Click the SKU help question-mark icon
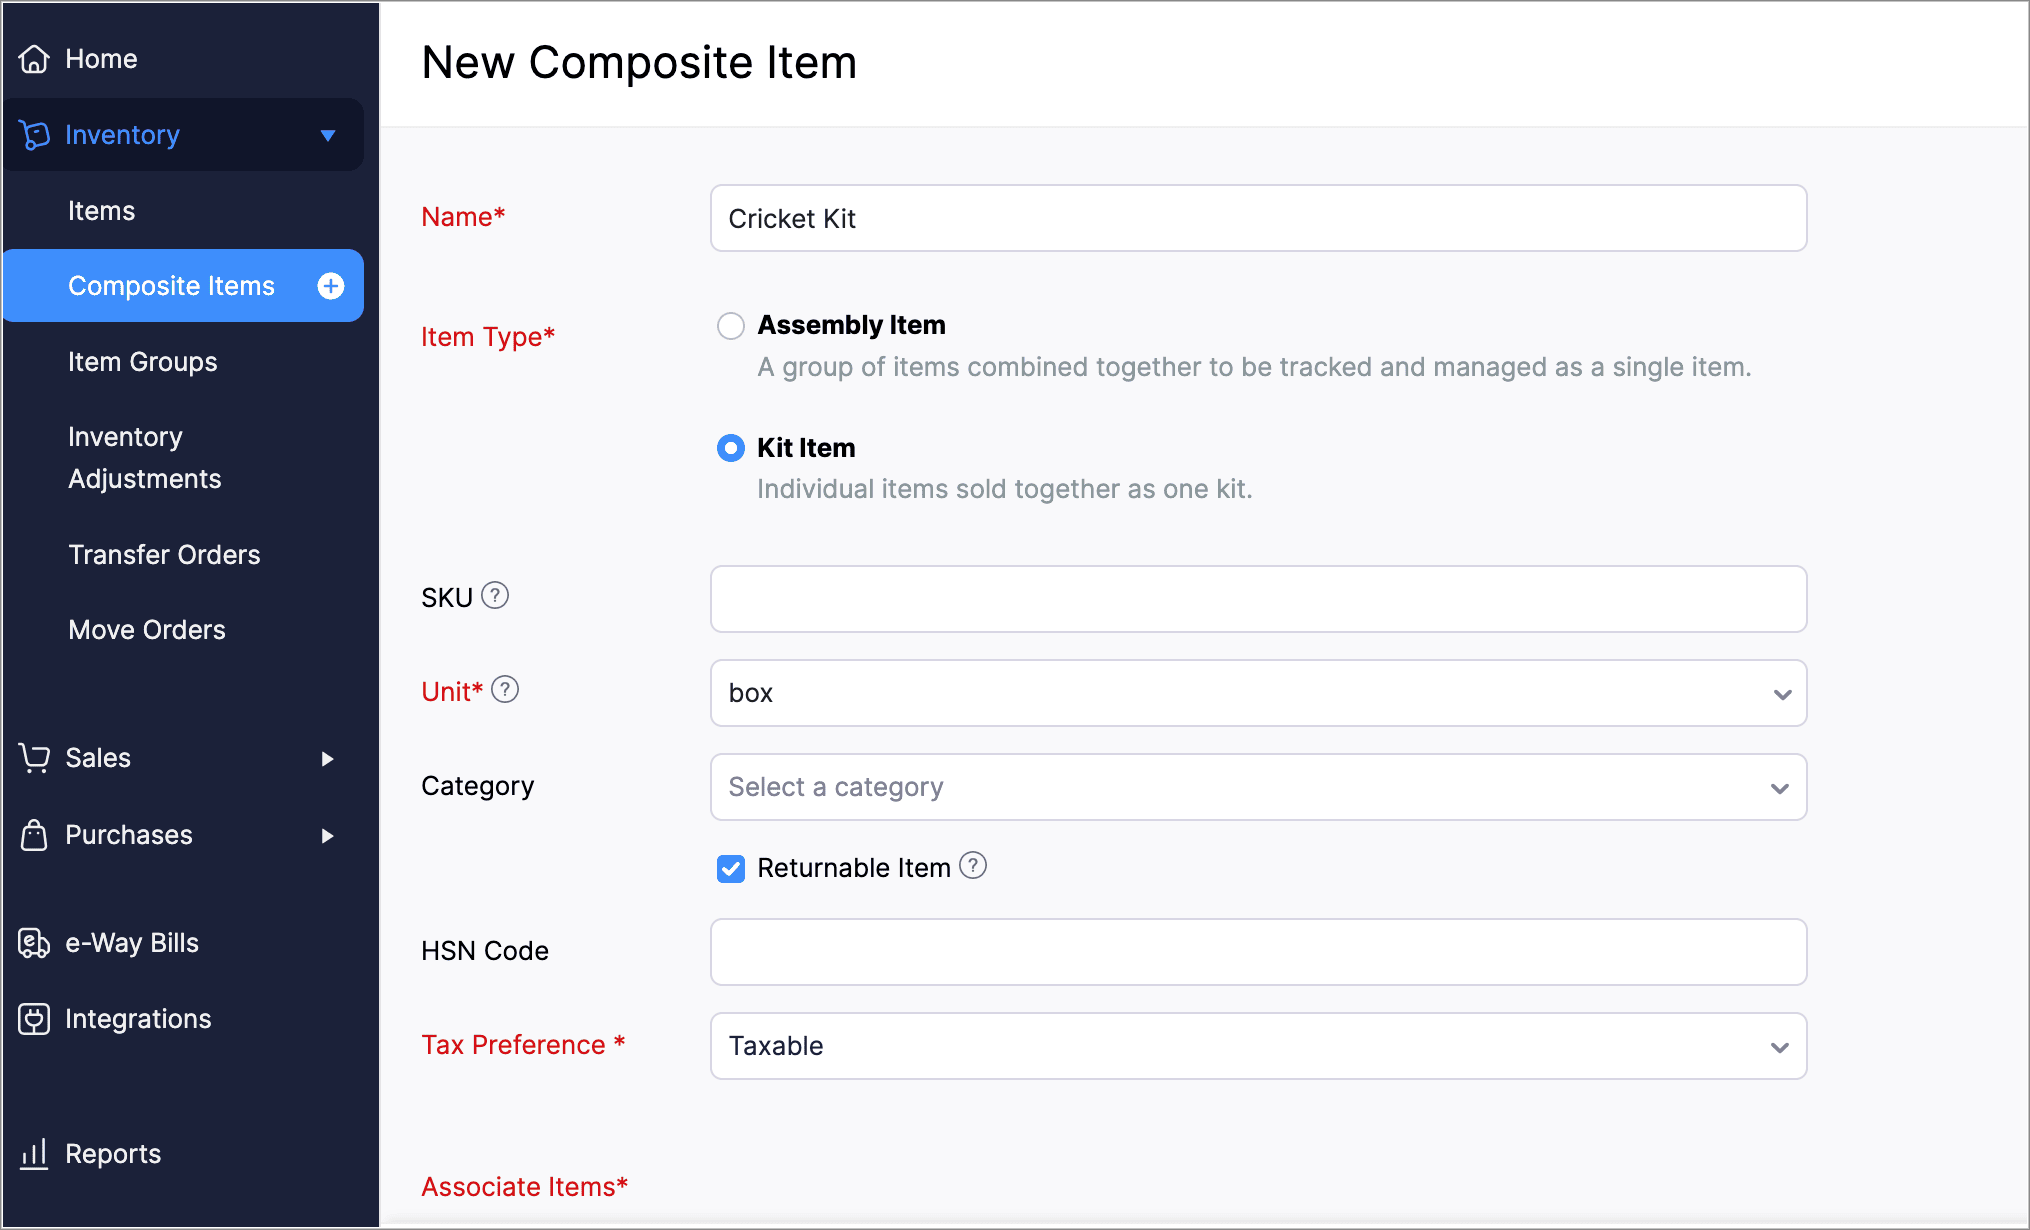 tap(495, 596)
